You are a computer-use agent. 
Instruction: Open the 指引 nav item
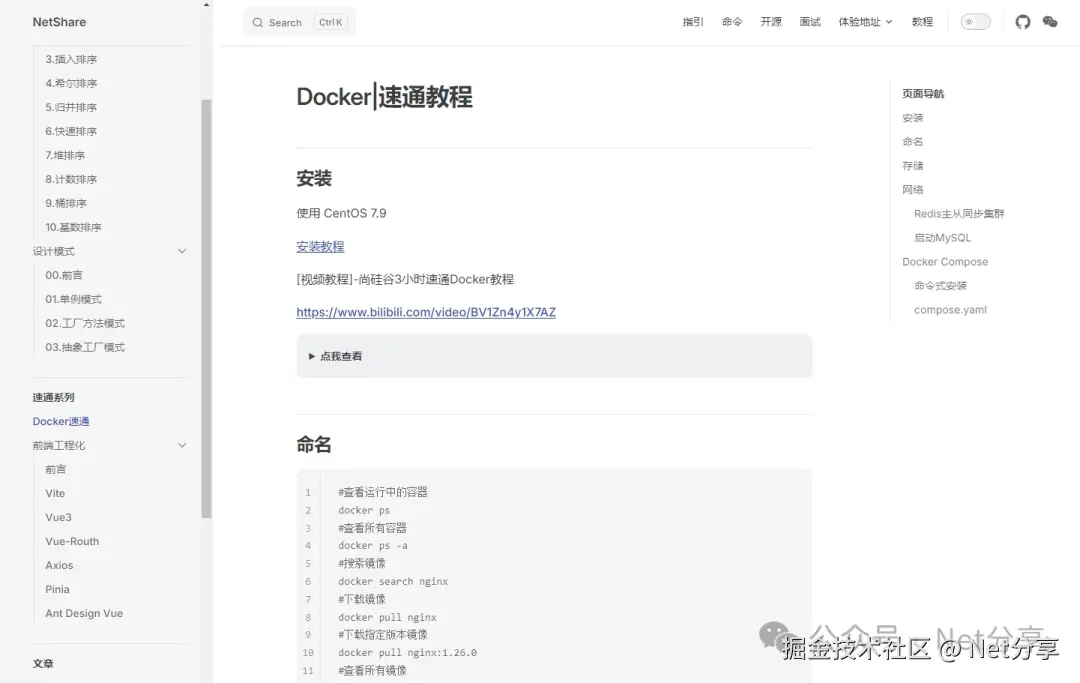tap(693, 22)
